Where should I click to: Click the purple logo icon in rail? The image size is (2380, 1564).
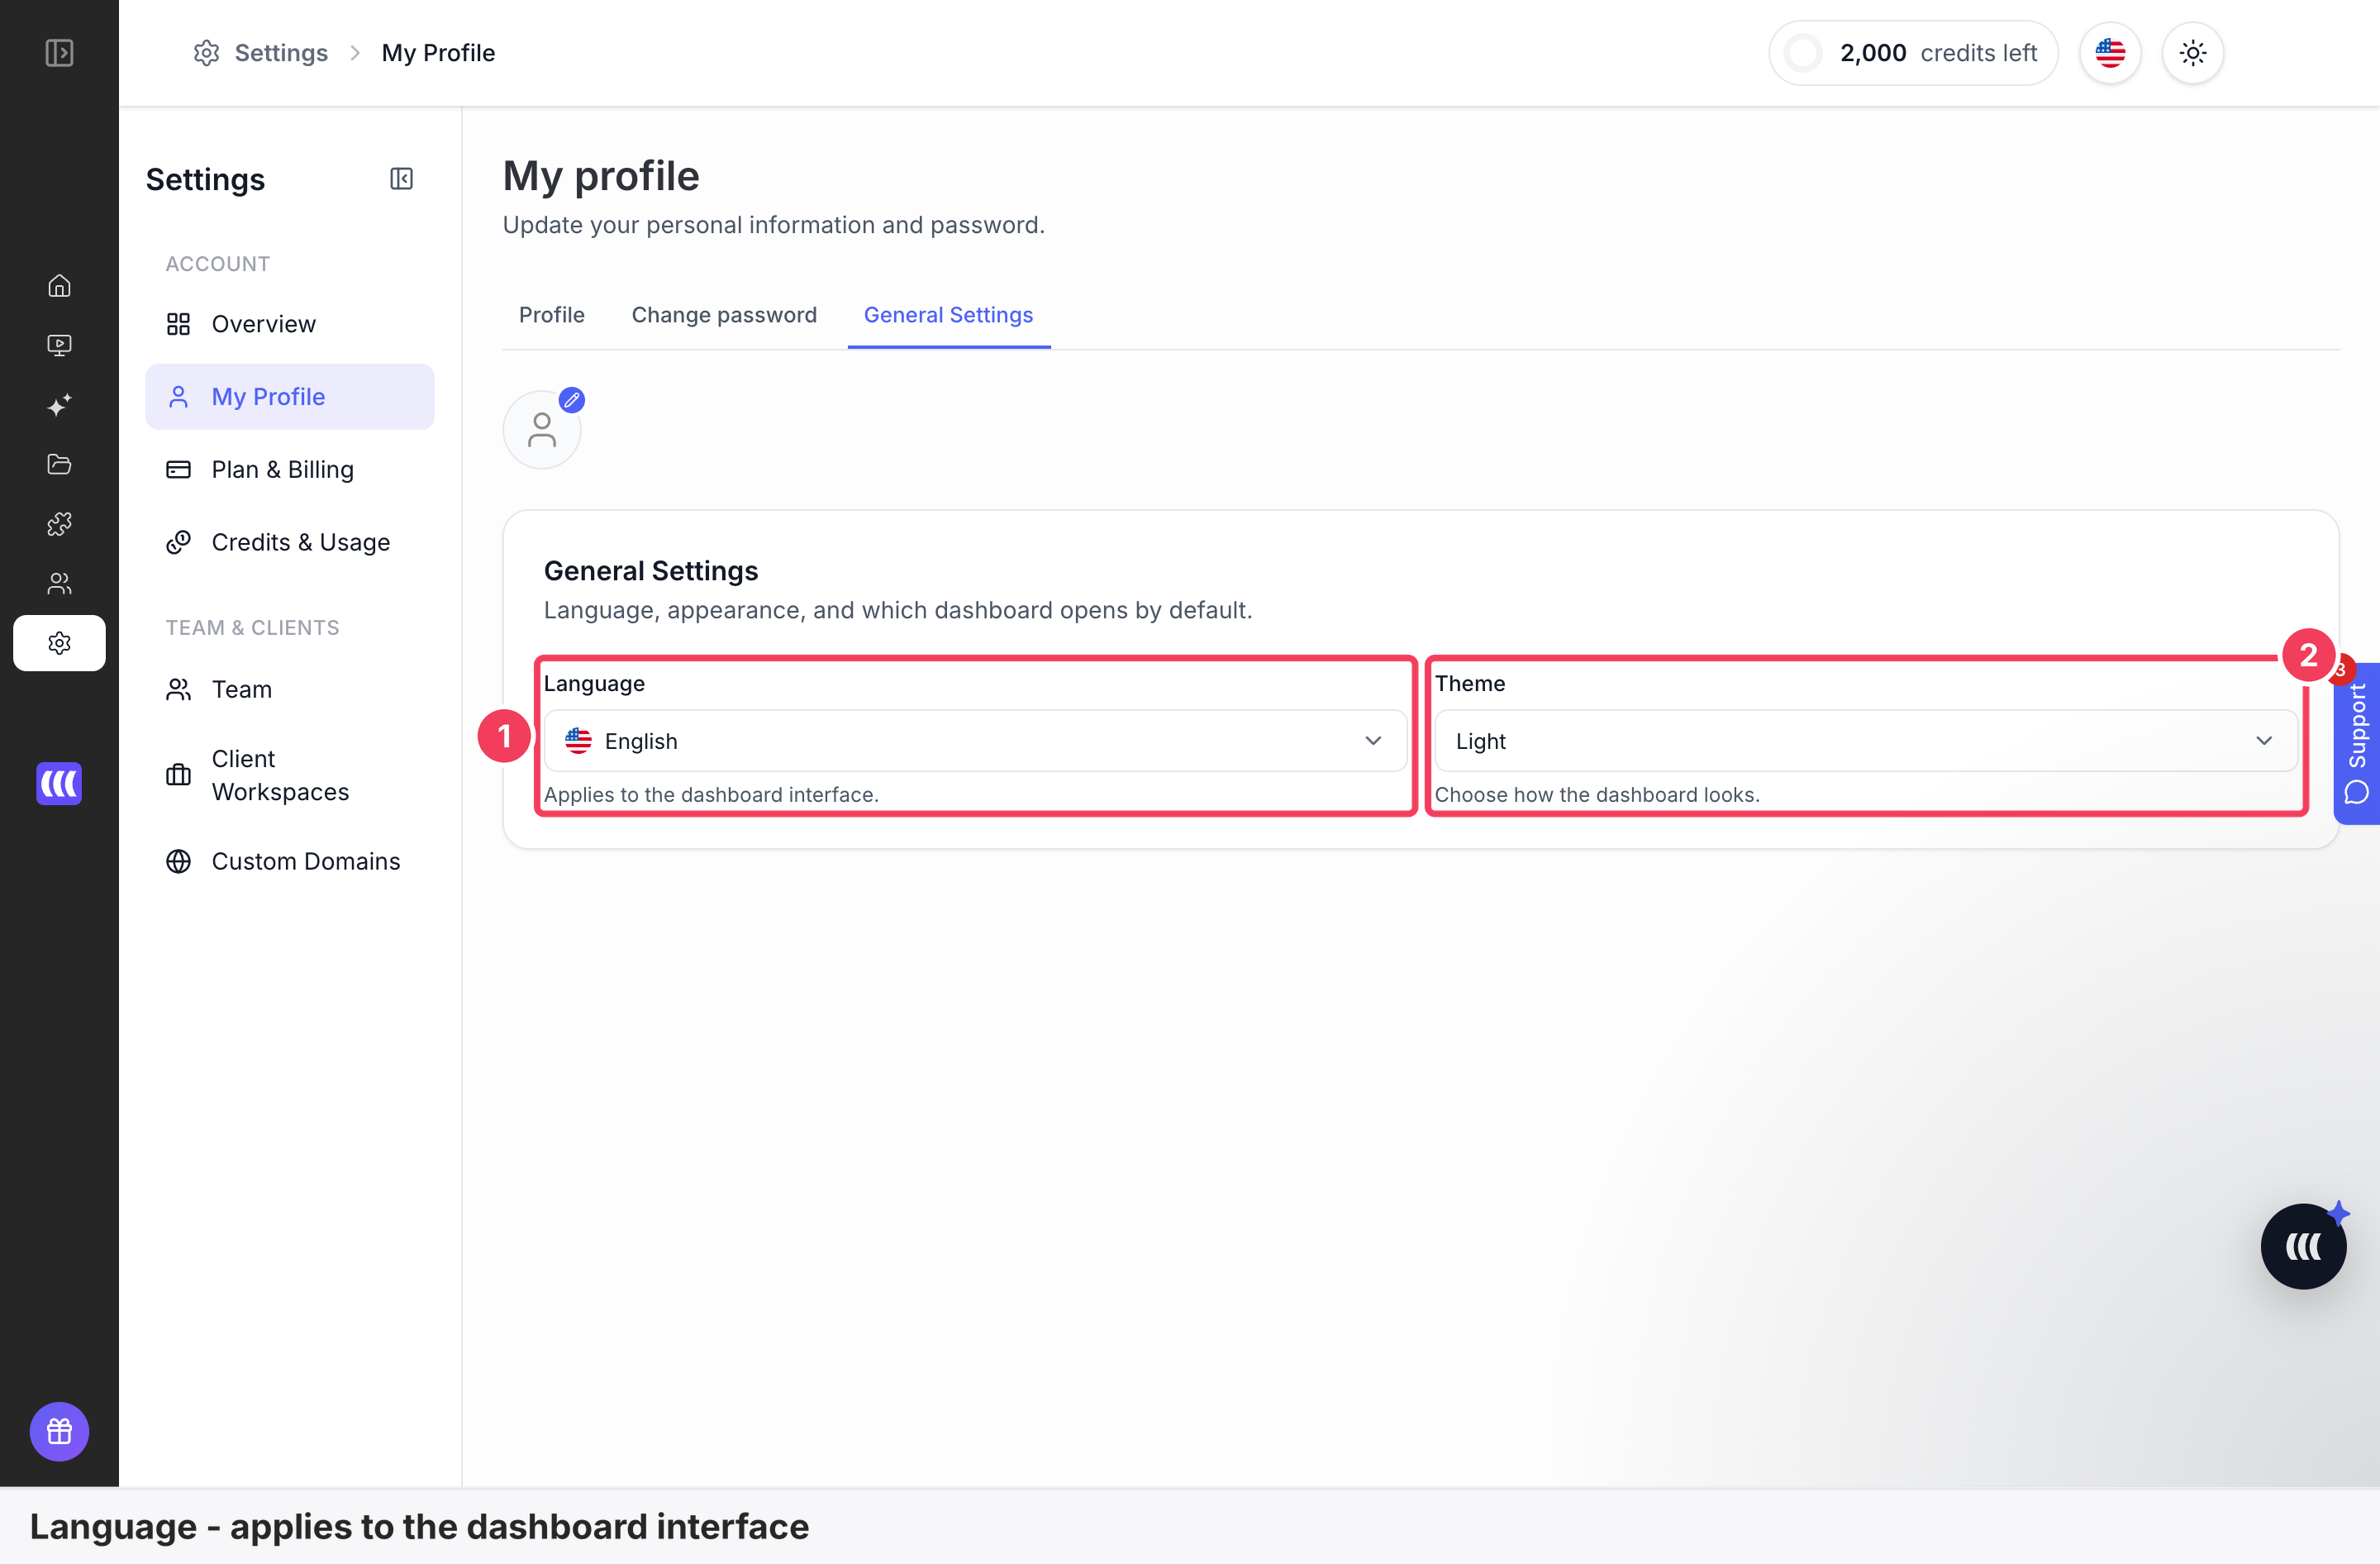pyautogui.click(x=59, y=783)
